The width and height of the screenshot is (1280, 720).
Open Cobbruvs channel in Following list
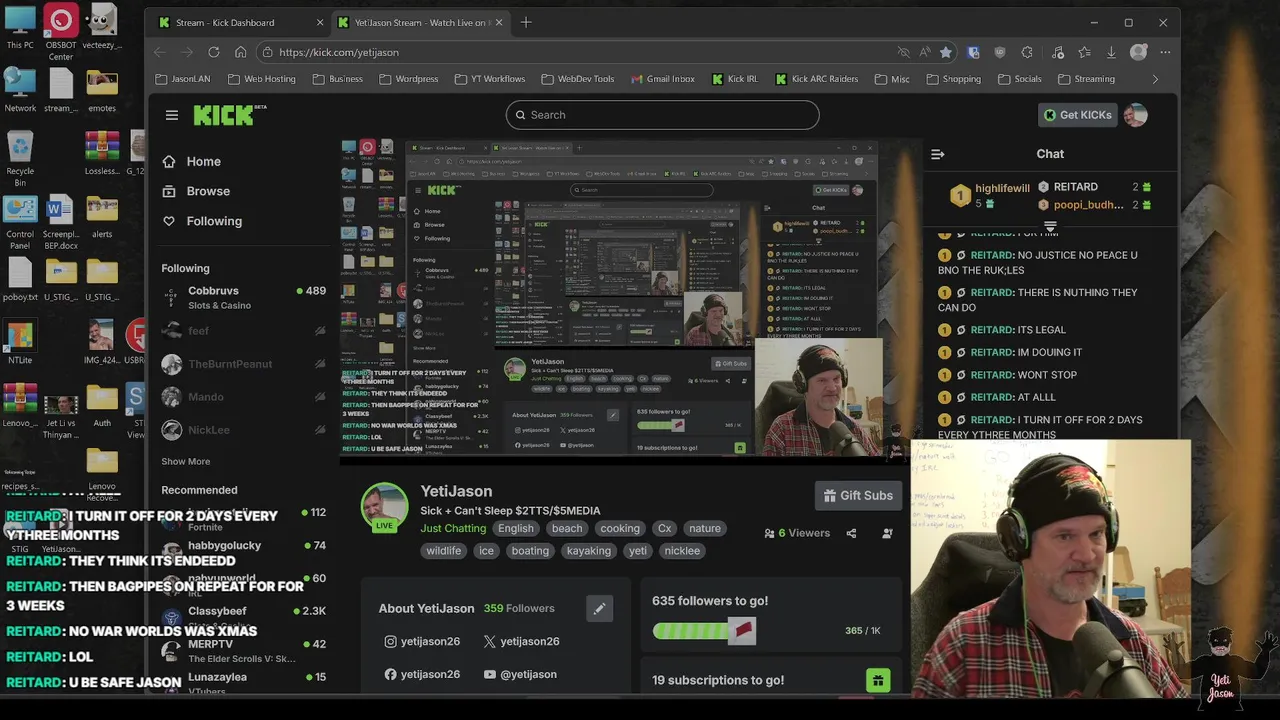(244, 298)
